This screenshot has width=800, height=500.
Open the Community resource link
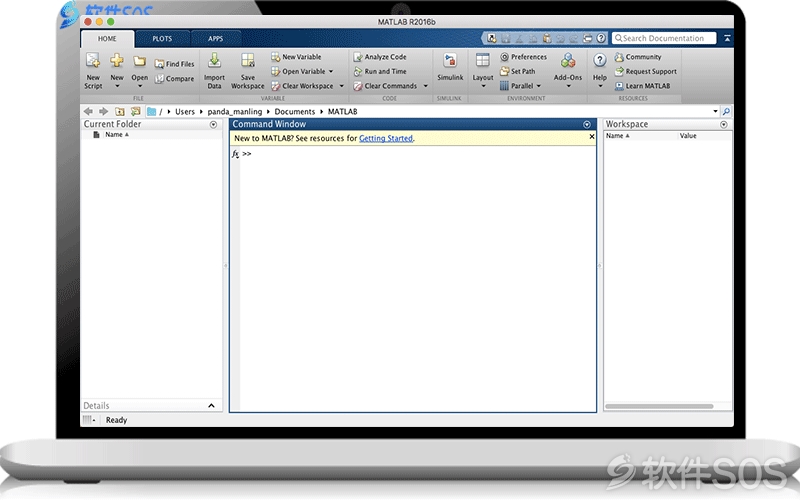point(638,57)
